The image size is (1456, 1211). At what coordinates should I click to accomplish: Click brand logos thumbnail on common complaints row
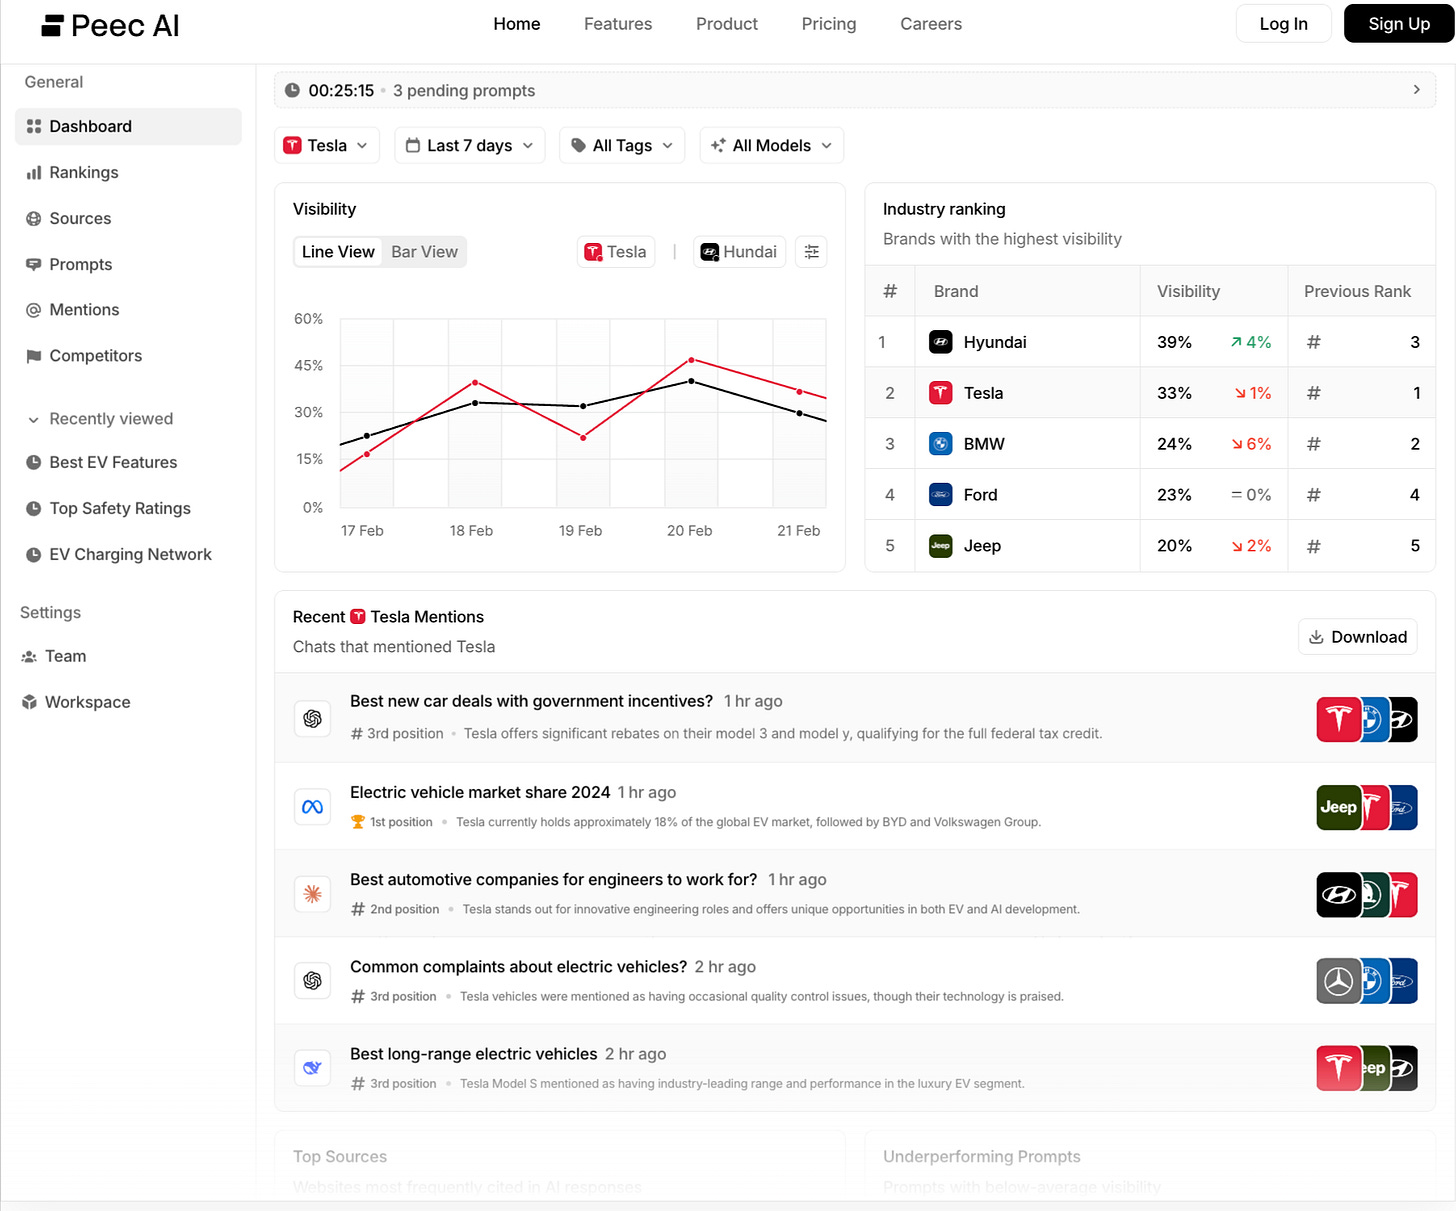(x=1367, y=981)
